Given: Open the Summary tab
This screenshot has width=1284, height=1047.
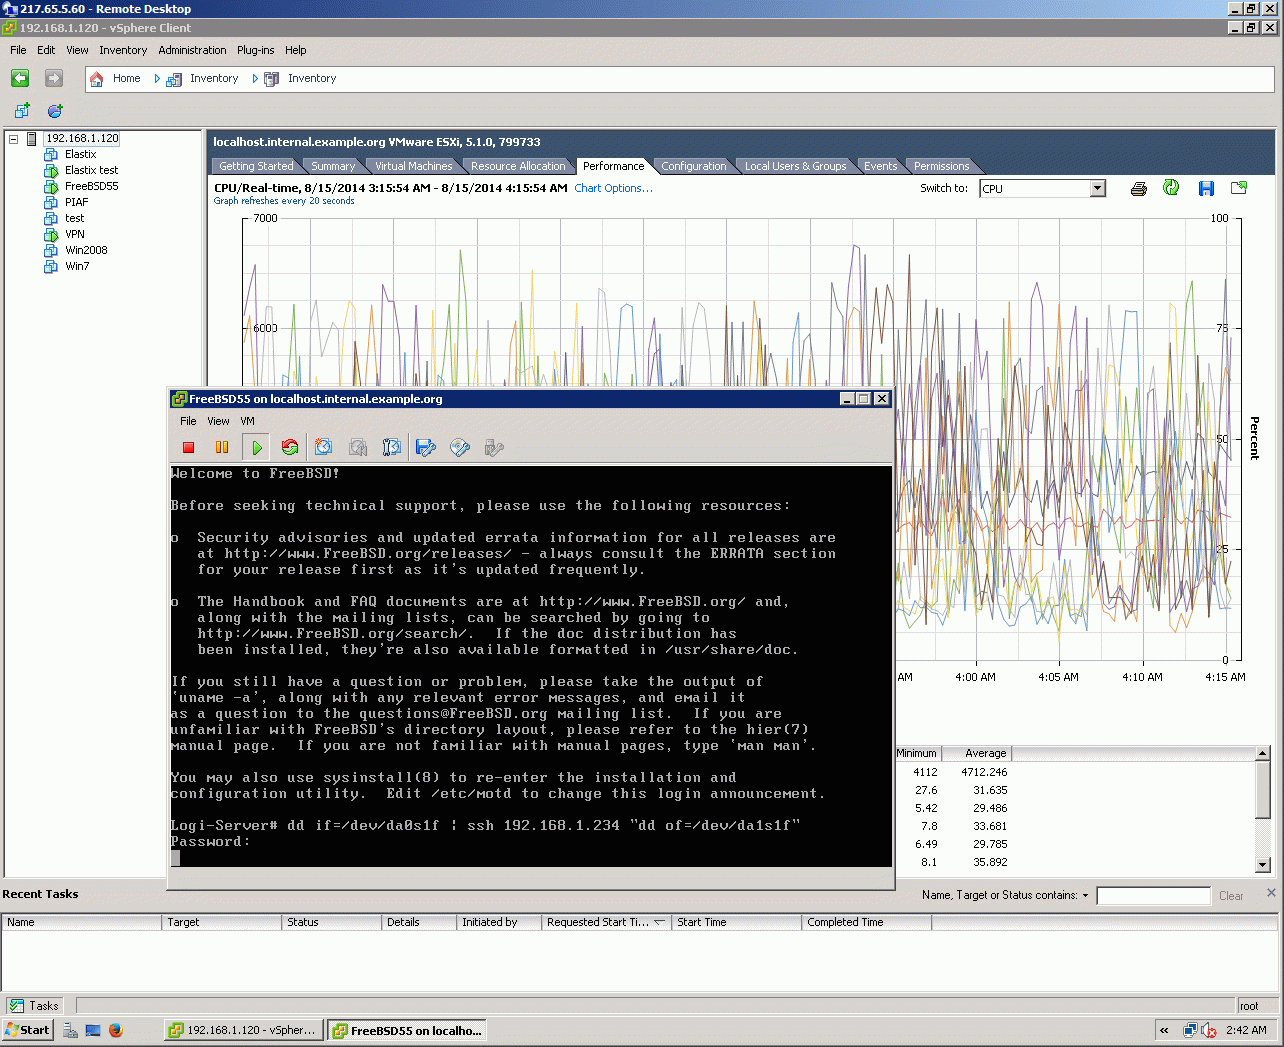Looking at the screenshot, I should point(333,166).
